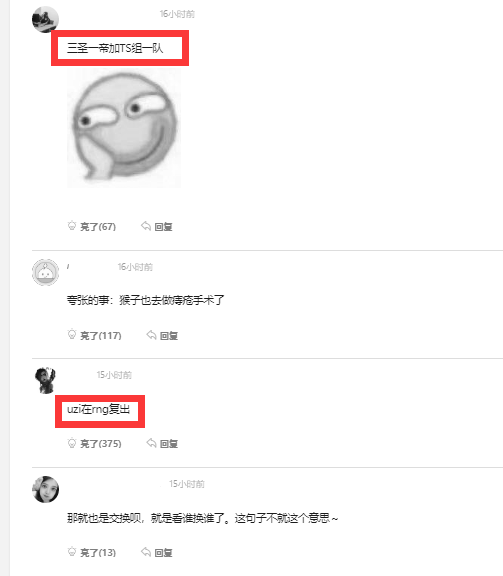Light up the 亮了(375) text
Screen dimensions: 503x576
pos(101,444)
